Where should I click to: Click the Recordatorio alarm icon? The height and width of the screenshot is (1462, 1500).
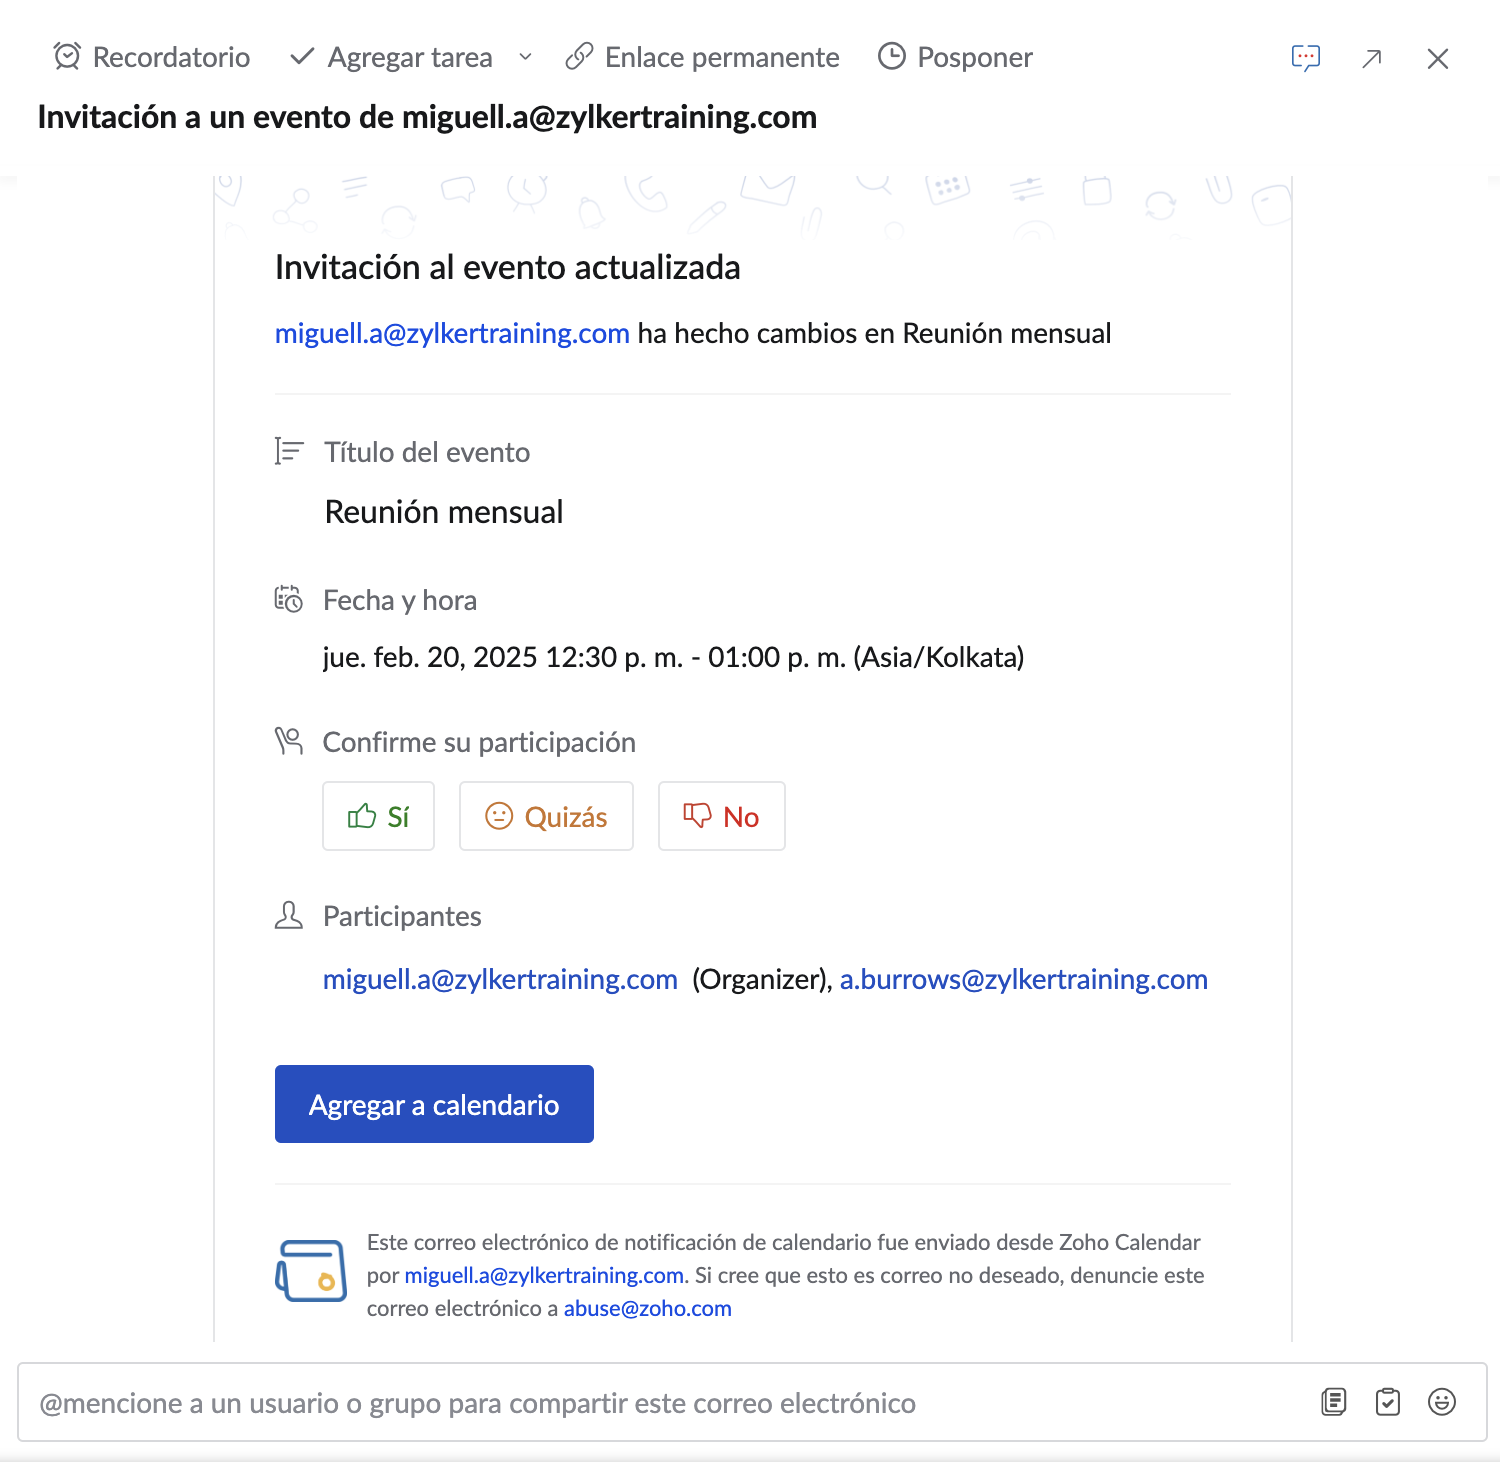pos(67,57)
